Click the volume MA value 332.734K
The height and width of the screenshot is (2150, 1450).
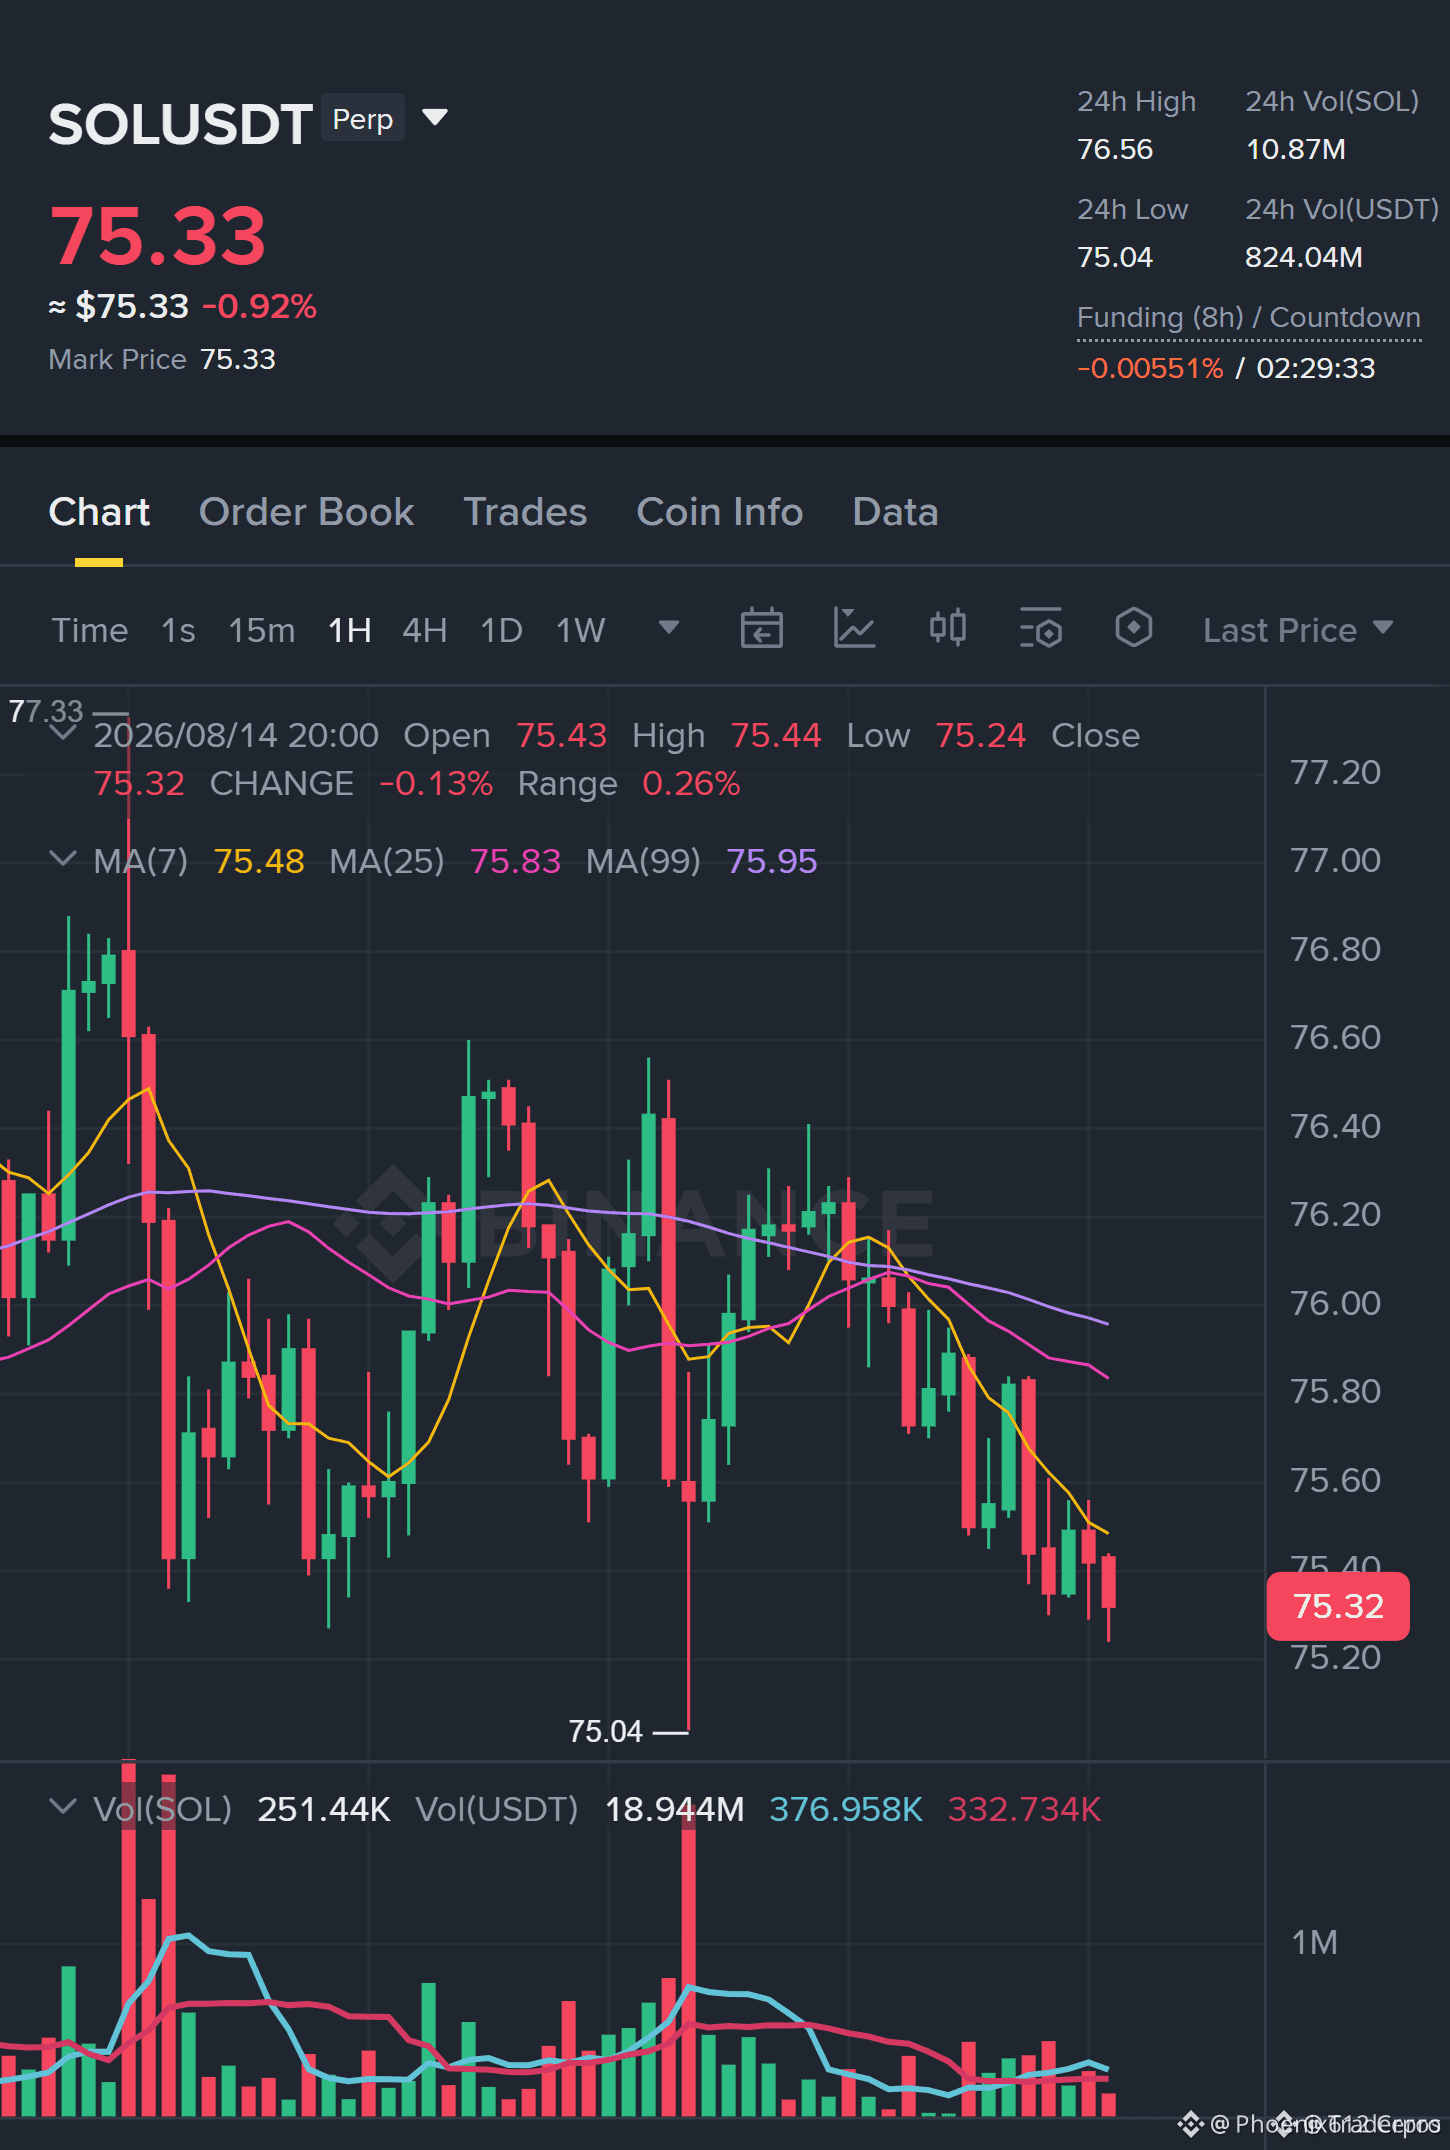[1024, 1809]
